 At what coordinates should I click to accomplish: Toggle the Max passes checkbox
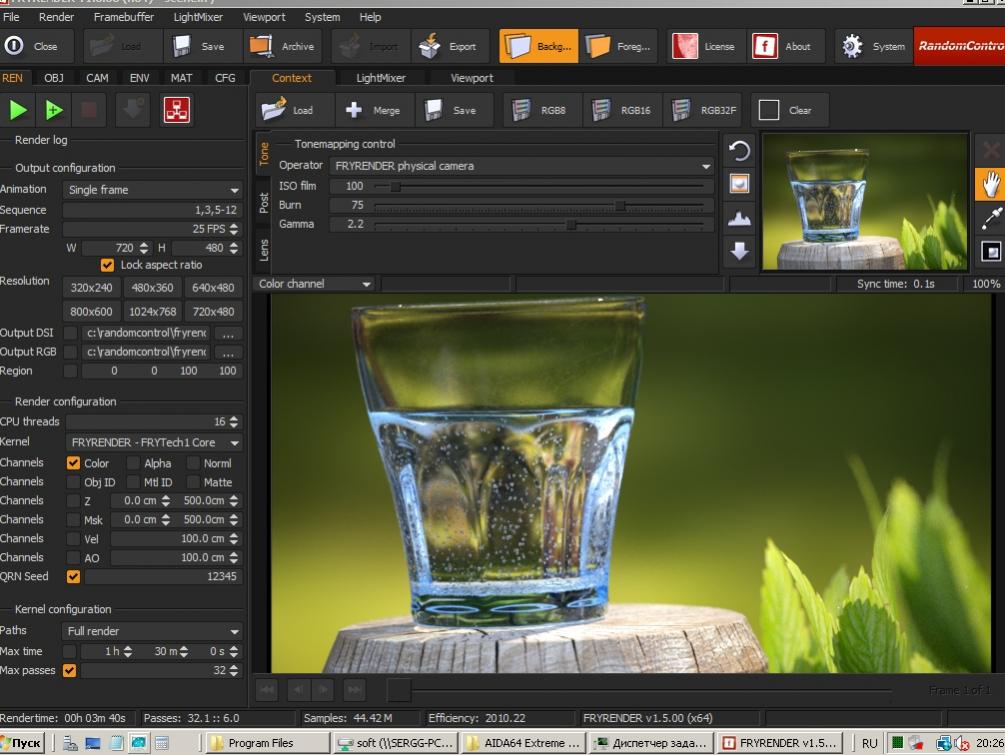[x=69, y=670]
